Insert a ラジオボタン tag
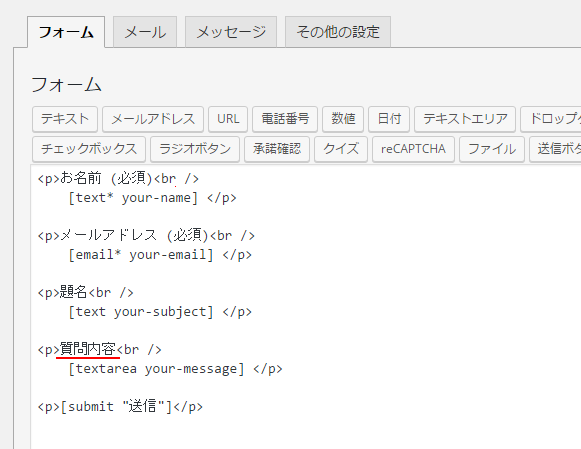The height and width of the screenshot is (449, 581). point(195,149)
